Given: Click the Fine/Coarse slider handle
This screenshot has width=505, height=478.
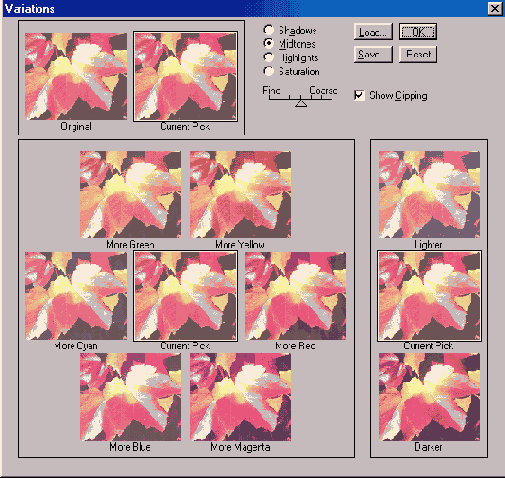Looking at the screenshot, I should (x=301, y=103).
